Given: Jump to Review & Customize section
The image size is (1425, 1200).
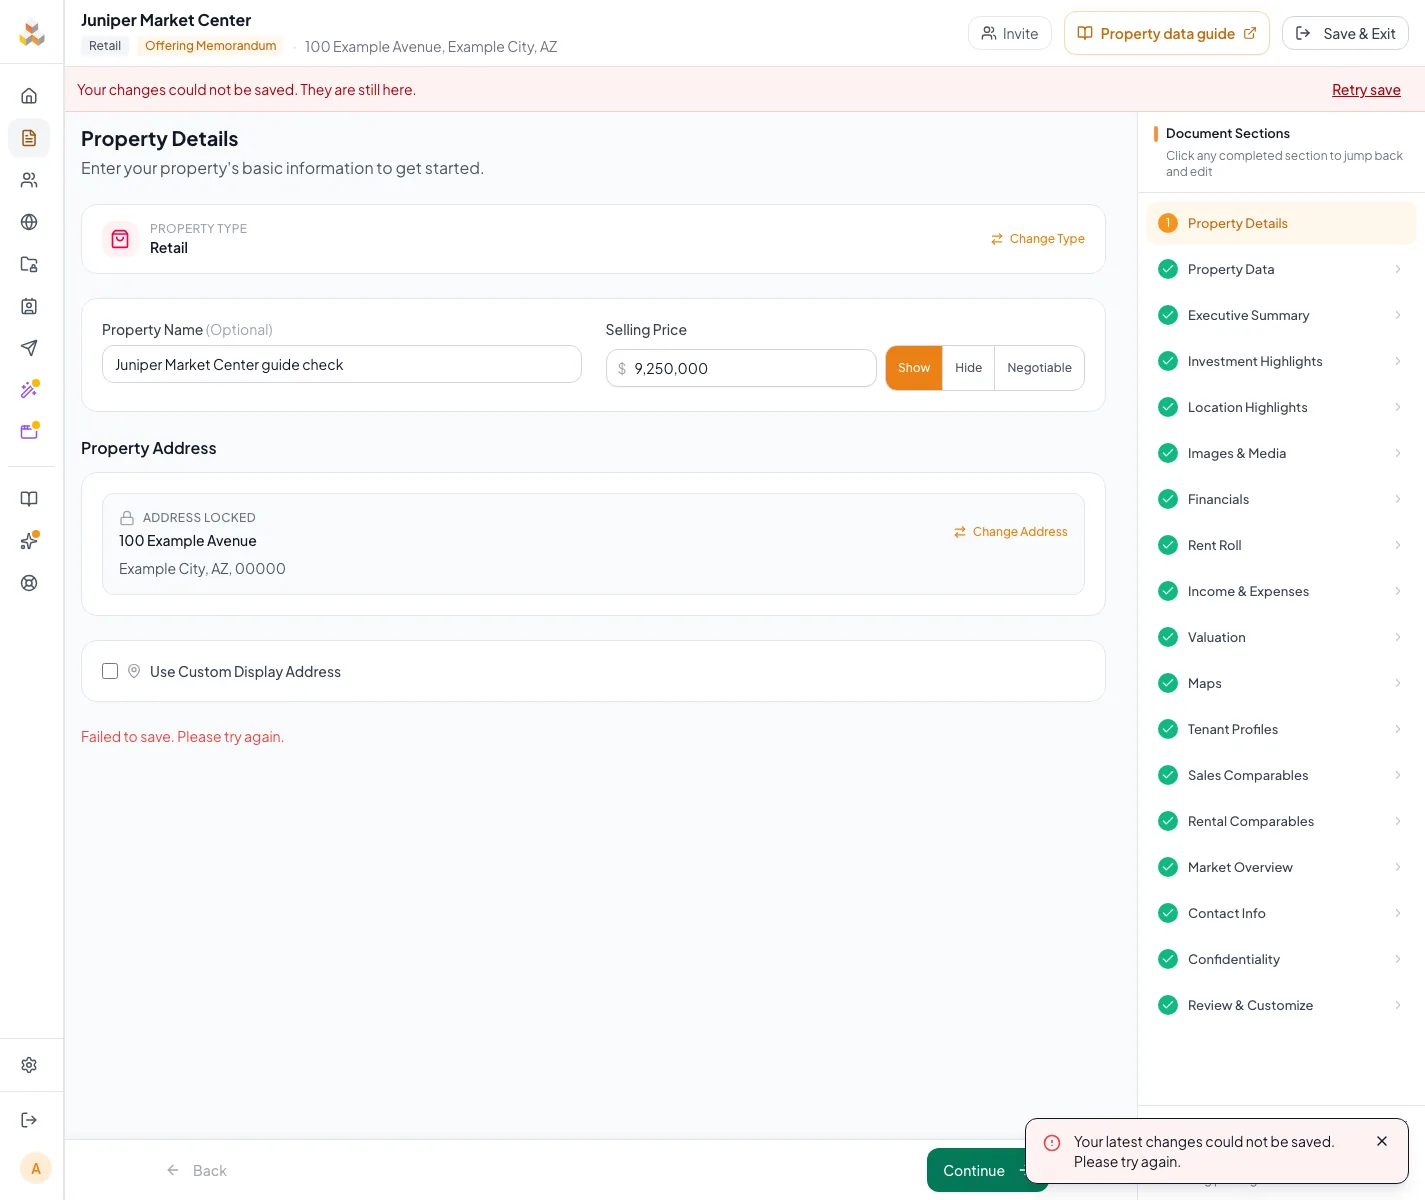Looking at the screenshot, I should pyautogui.click(x=1281, y=1005).
